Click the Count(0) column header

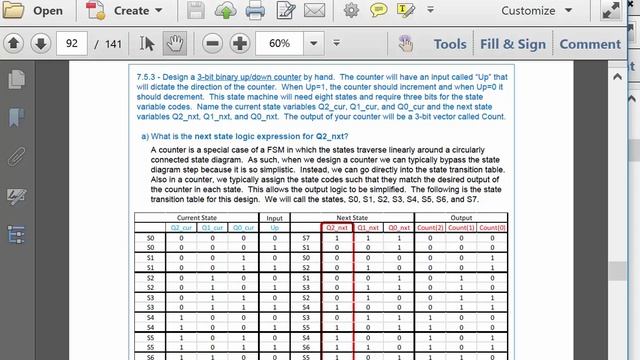point(492,228)
